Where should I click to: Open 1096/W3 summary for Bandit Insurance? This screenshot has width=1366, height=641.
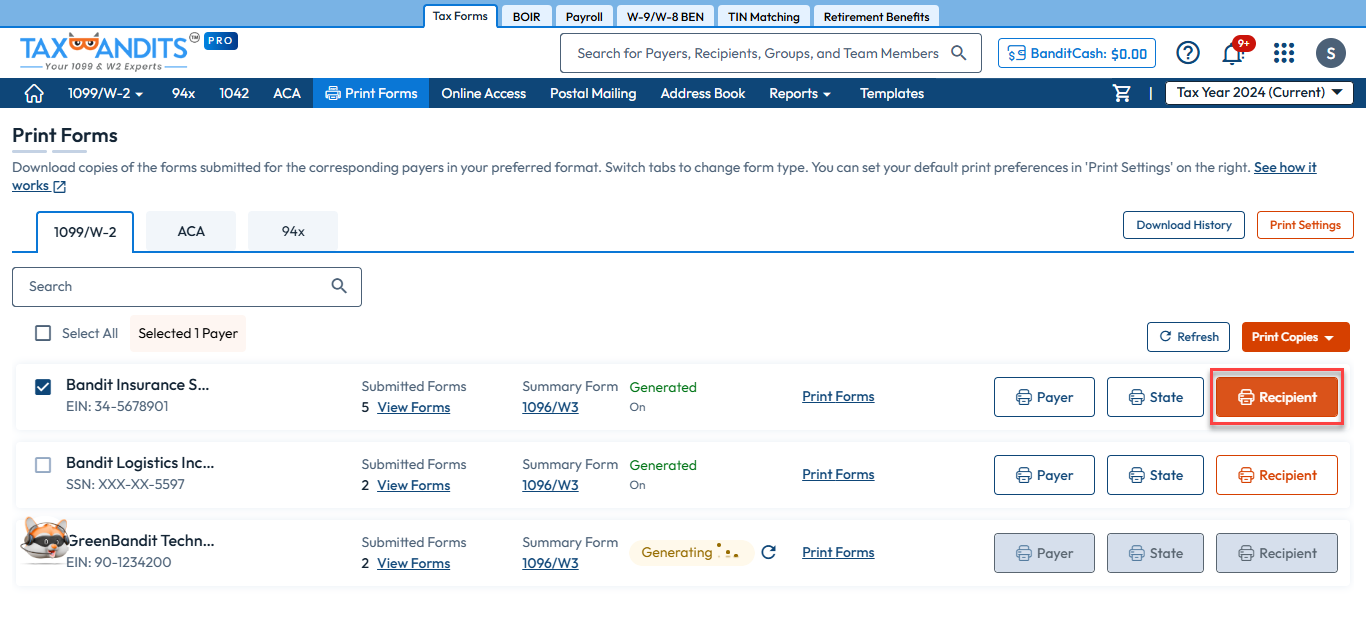click(x=550, y=407)
